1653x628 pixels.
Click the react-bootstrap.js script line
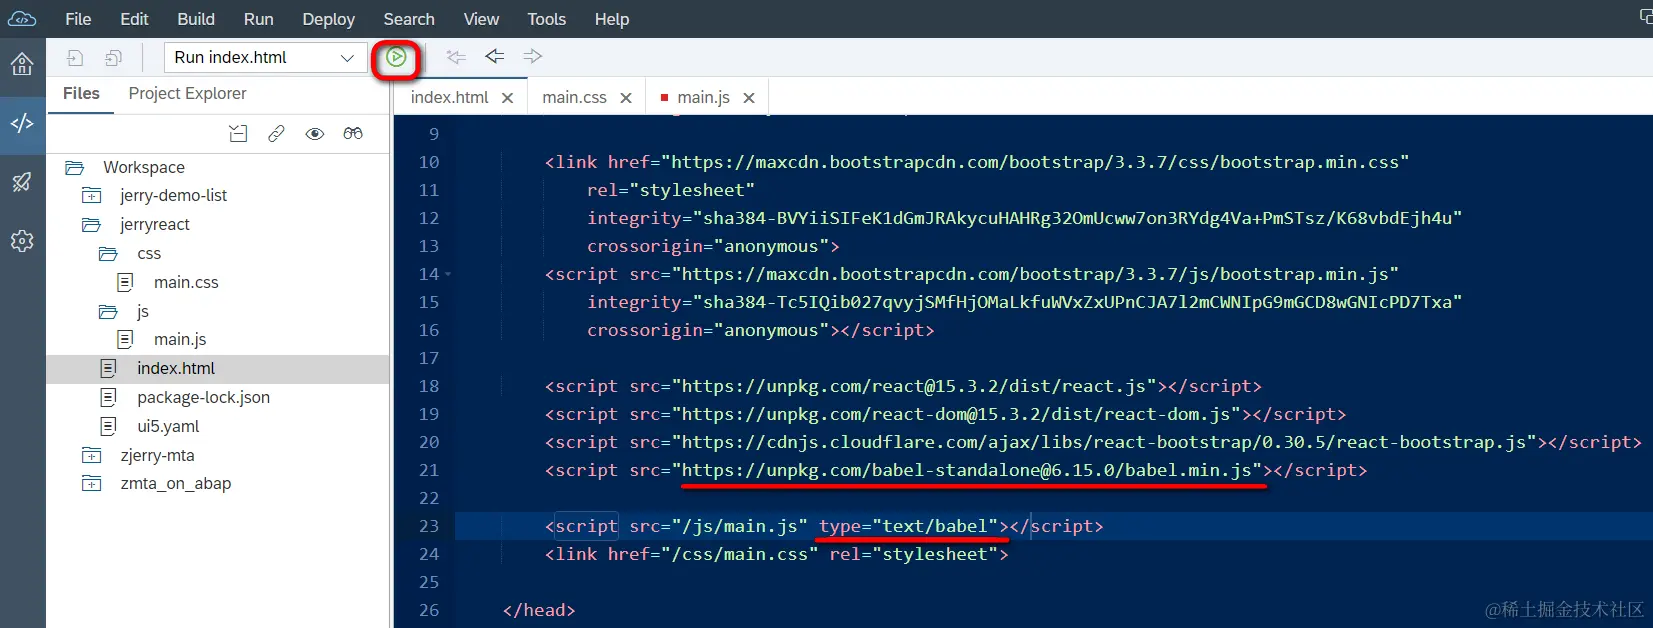tap(1093, 442)
